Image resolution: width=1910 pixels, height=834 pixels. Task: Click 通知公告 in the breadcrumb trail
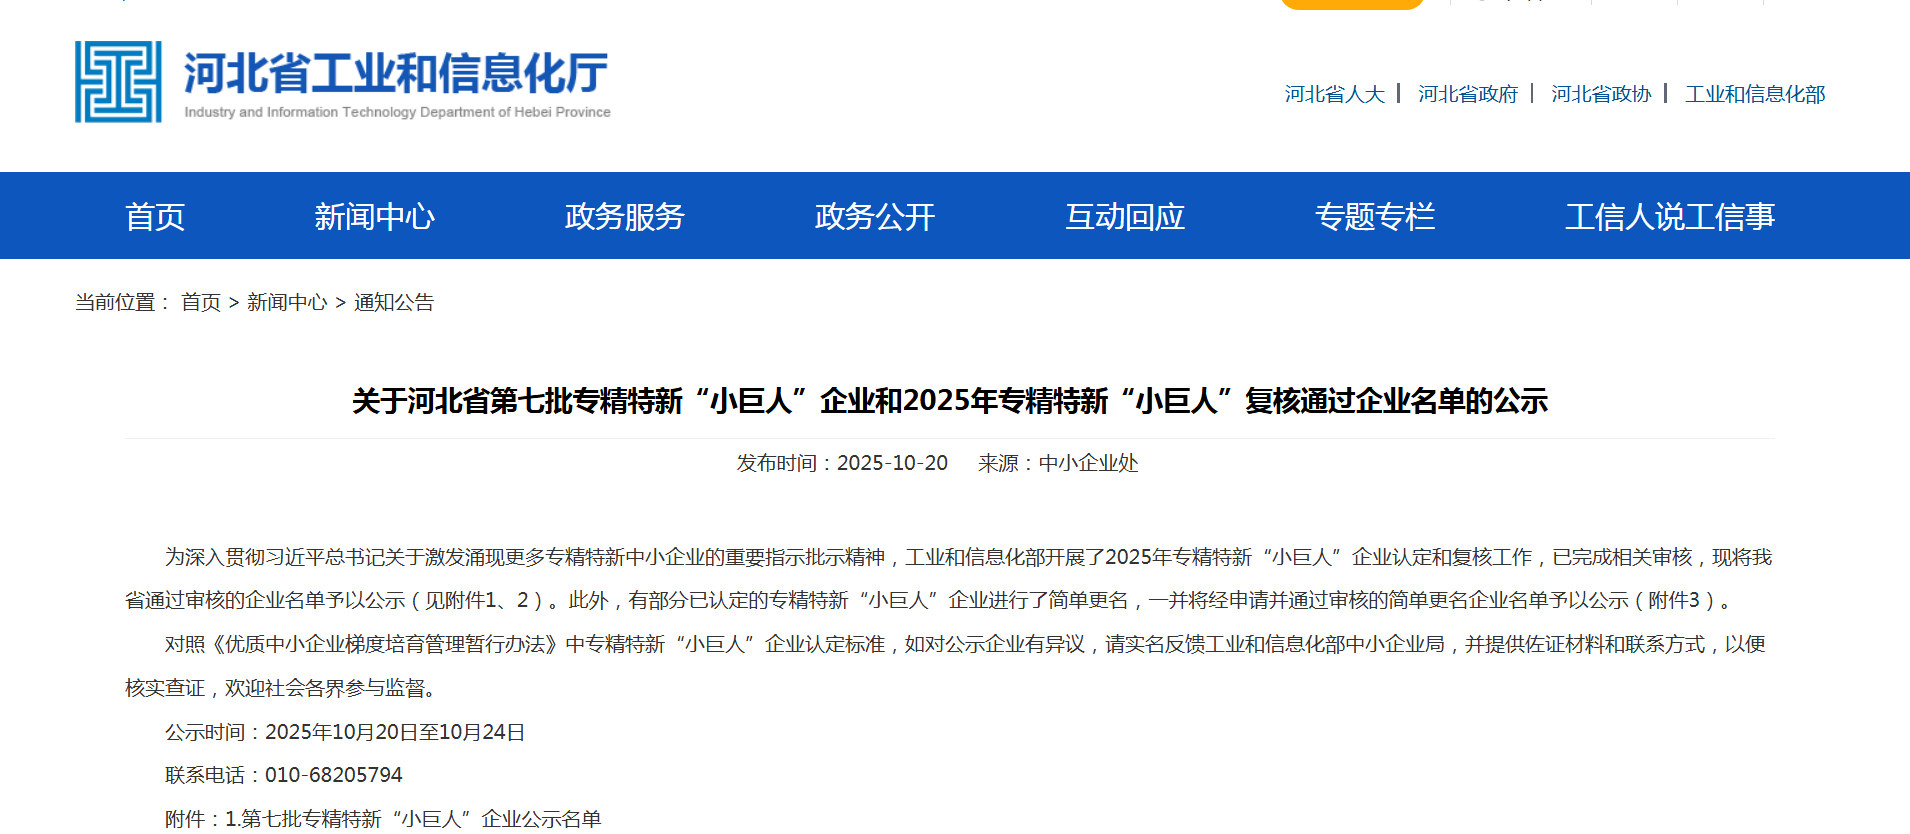[394, 302]
